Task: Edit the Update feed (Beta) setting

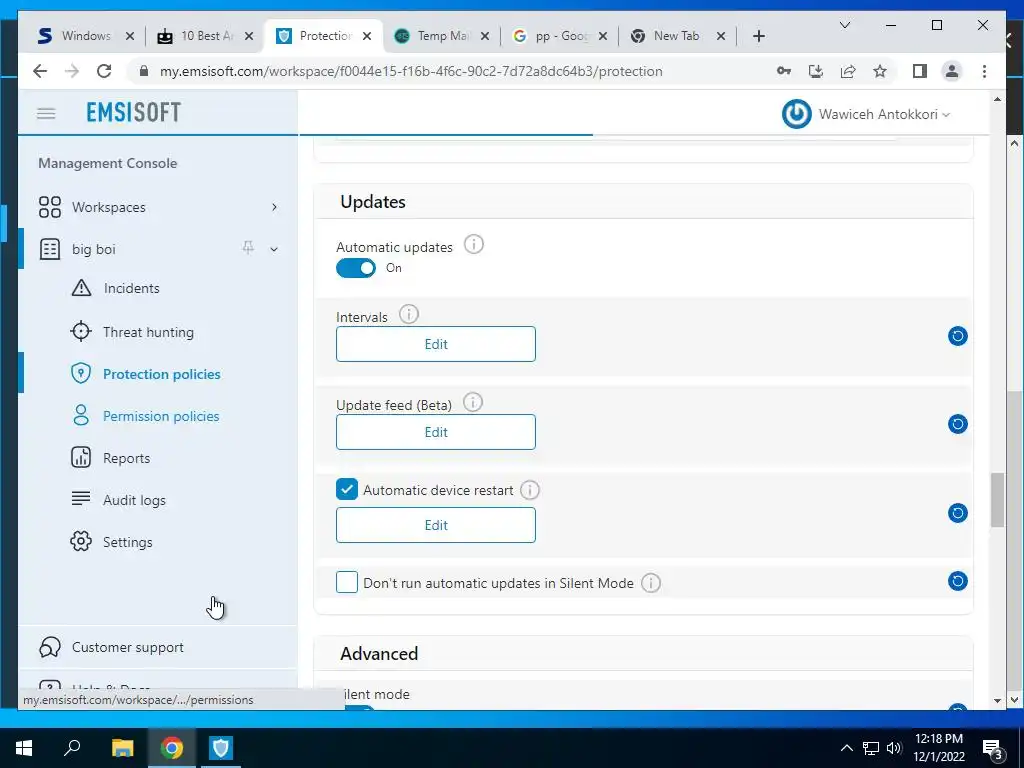Action: (x=436, y=432)
